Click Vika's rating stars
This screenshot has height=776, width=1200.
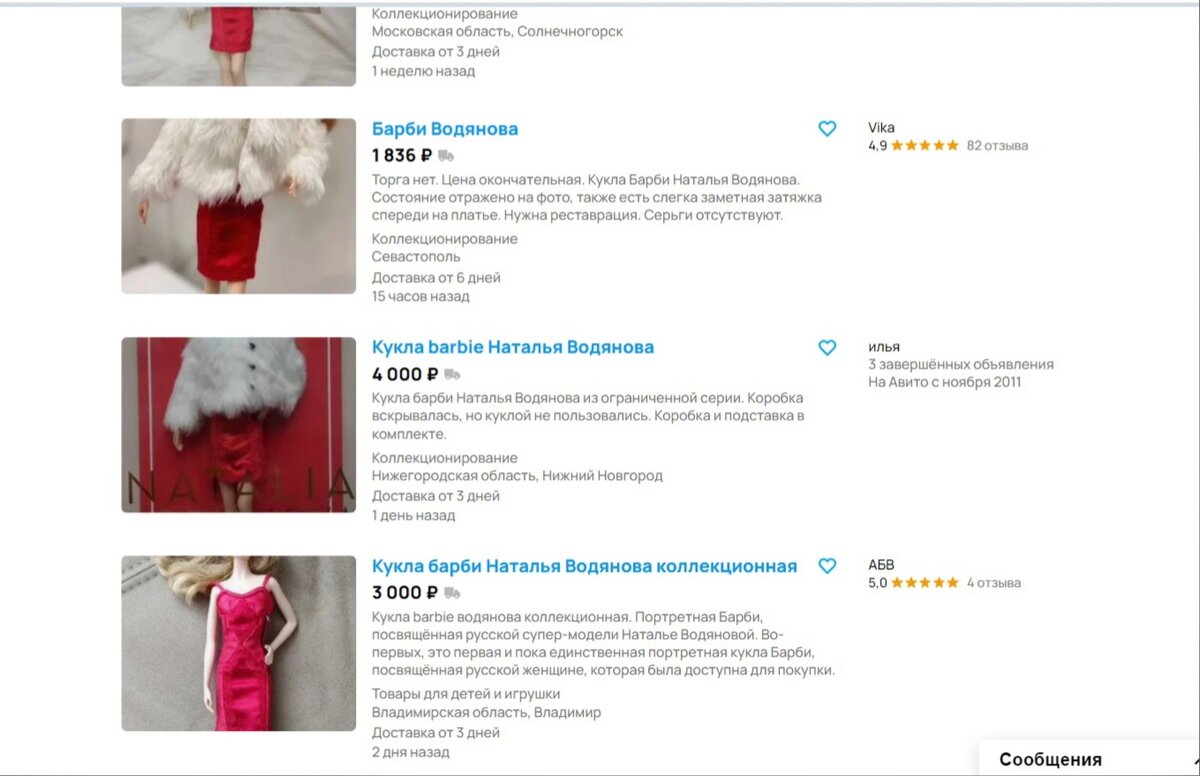(x=925, y=145)
